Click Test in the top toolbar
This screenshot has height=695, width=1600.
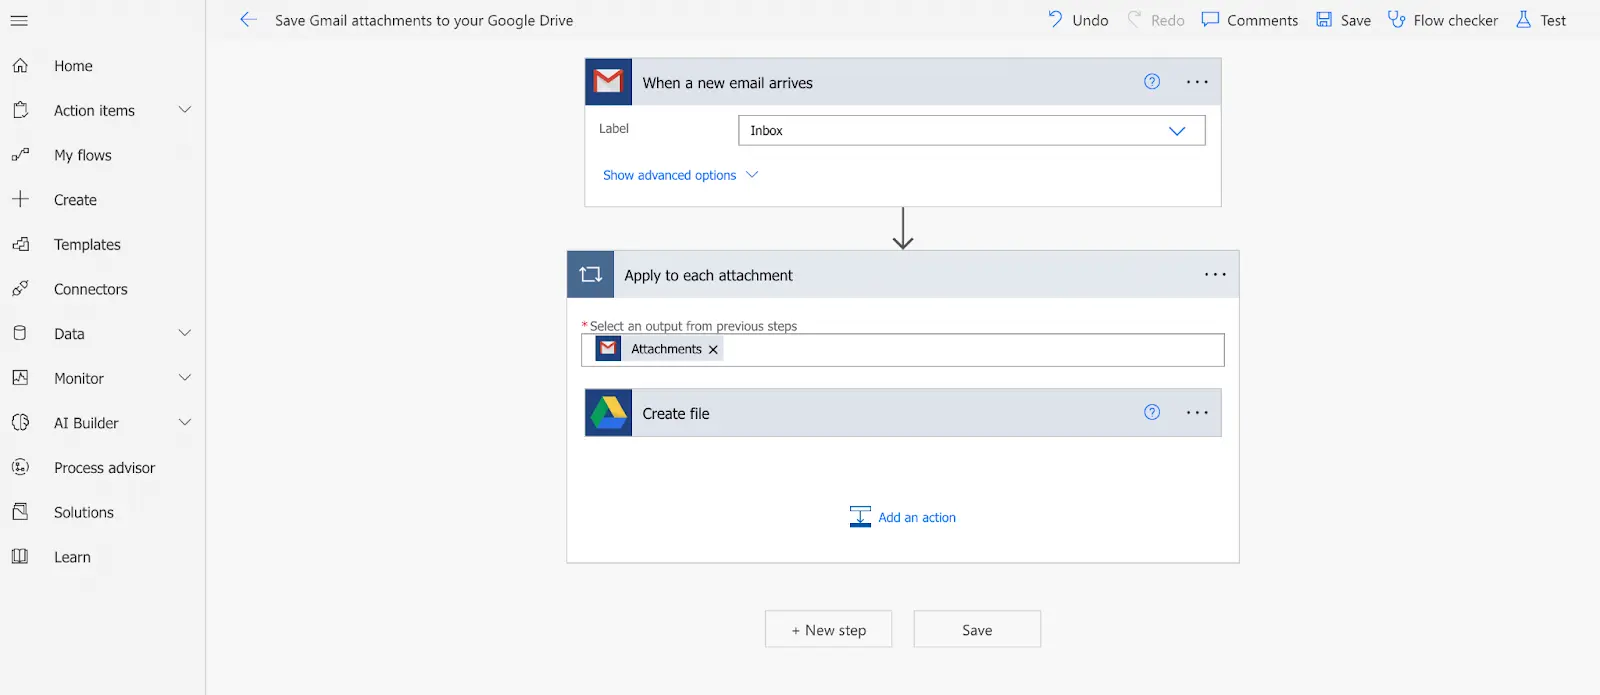pyautogui.click(x=1541, y=20)
